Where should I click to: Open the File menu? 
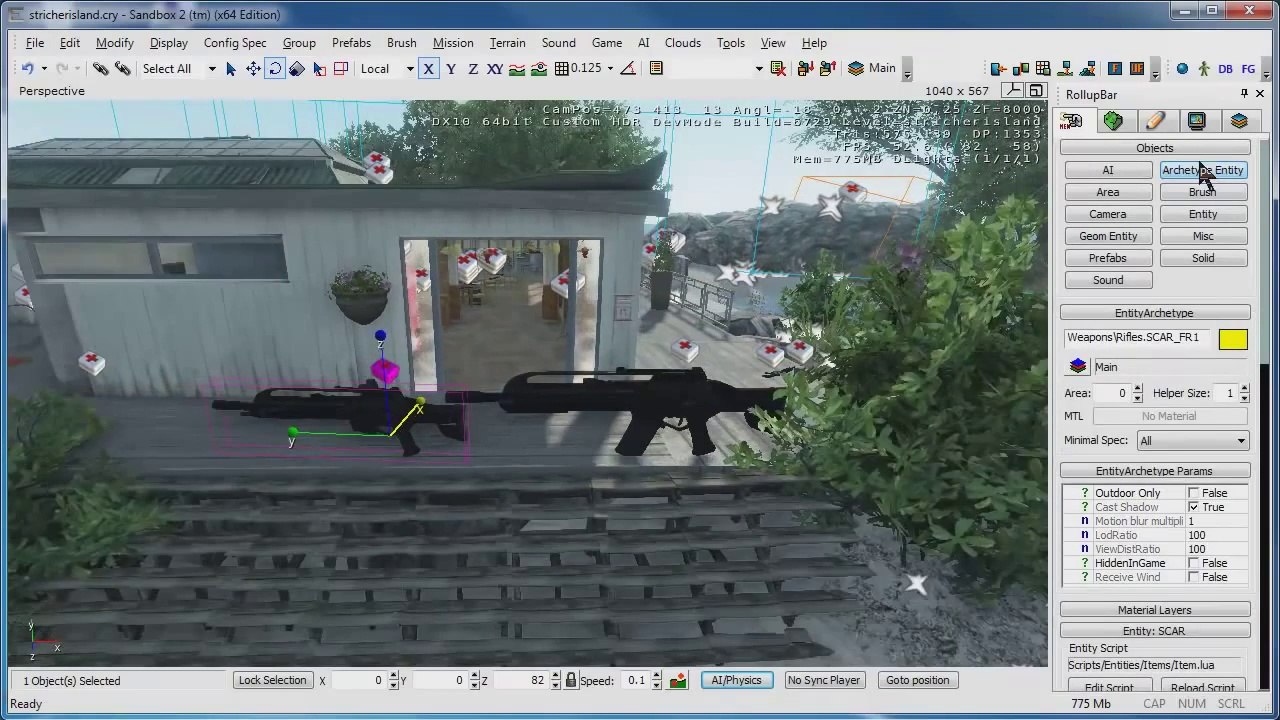pos(34,43)
